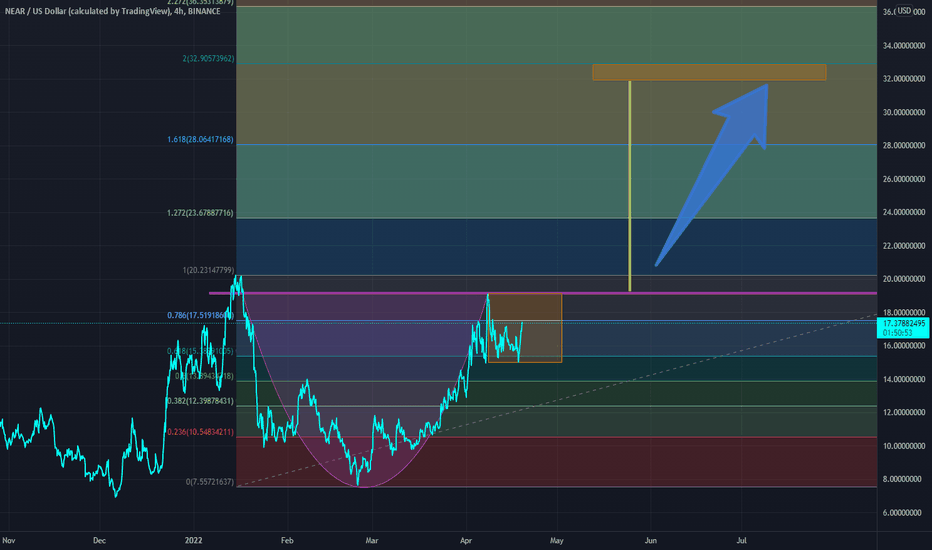Click the 32.00000000 price axis label
Viewport: 932px width, 550px height.
pos(903,79)
